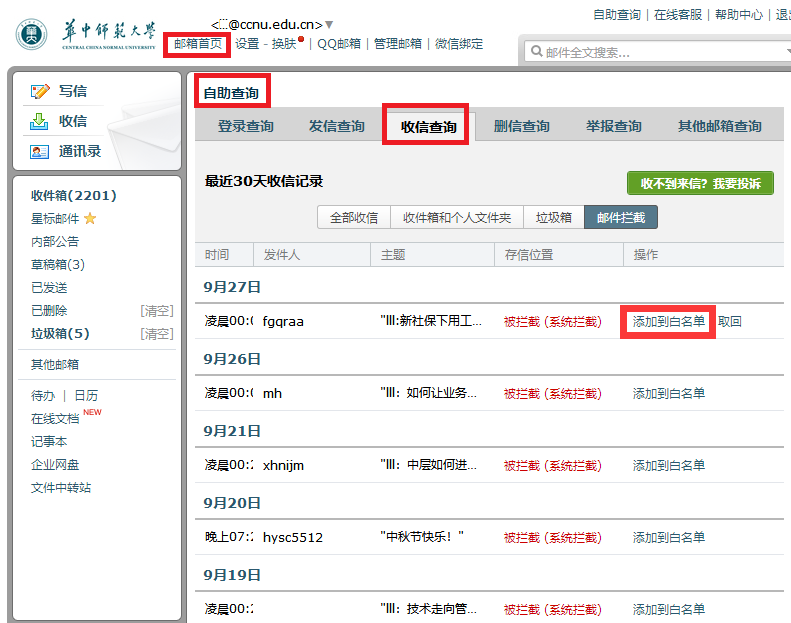Open the search box dropdown arrow
Image resolution: width=791 pixels, height=623 pixels.
(786, 52)
